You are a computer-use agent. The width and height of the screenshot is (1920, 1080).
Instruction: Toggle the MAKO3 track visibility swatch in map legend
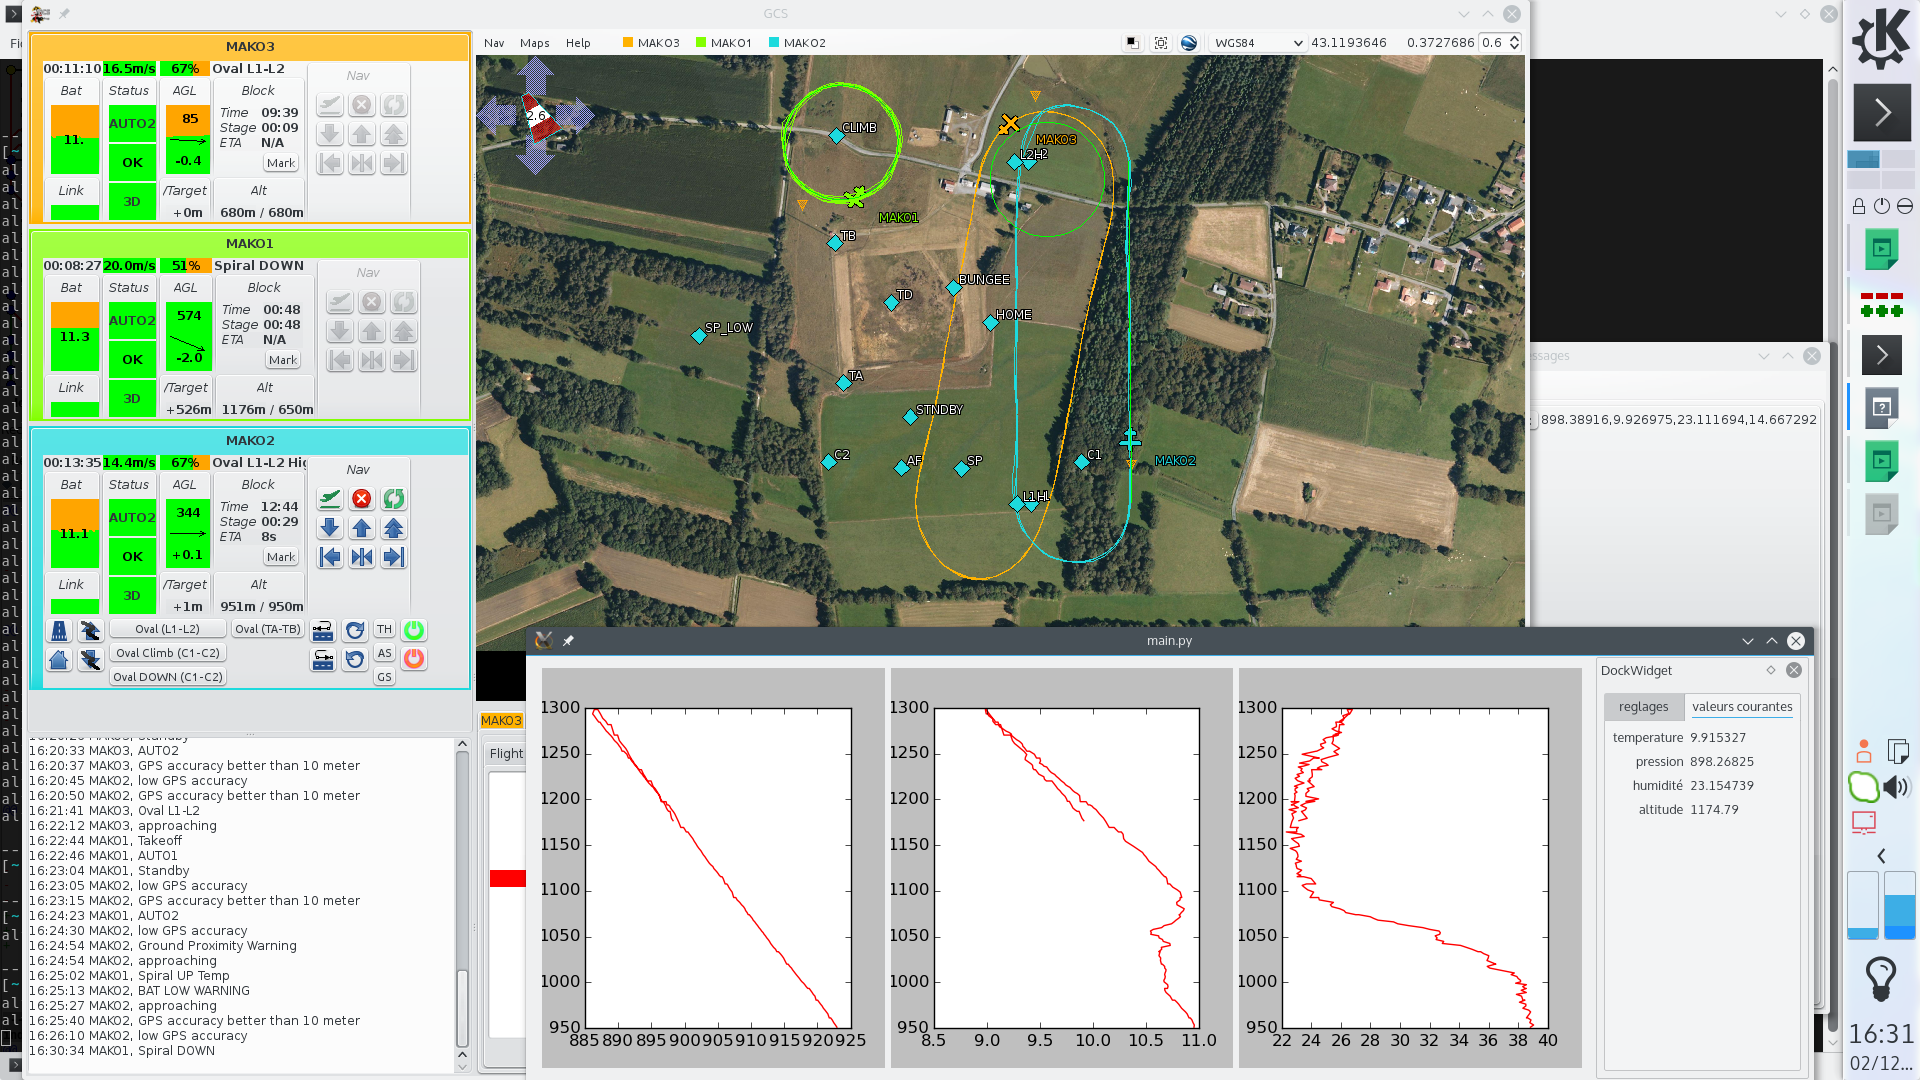point(630,43)
